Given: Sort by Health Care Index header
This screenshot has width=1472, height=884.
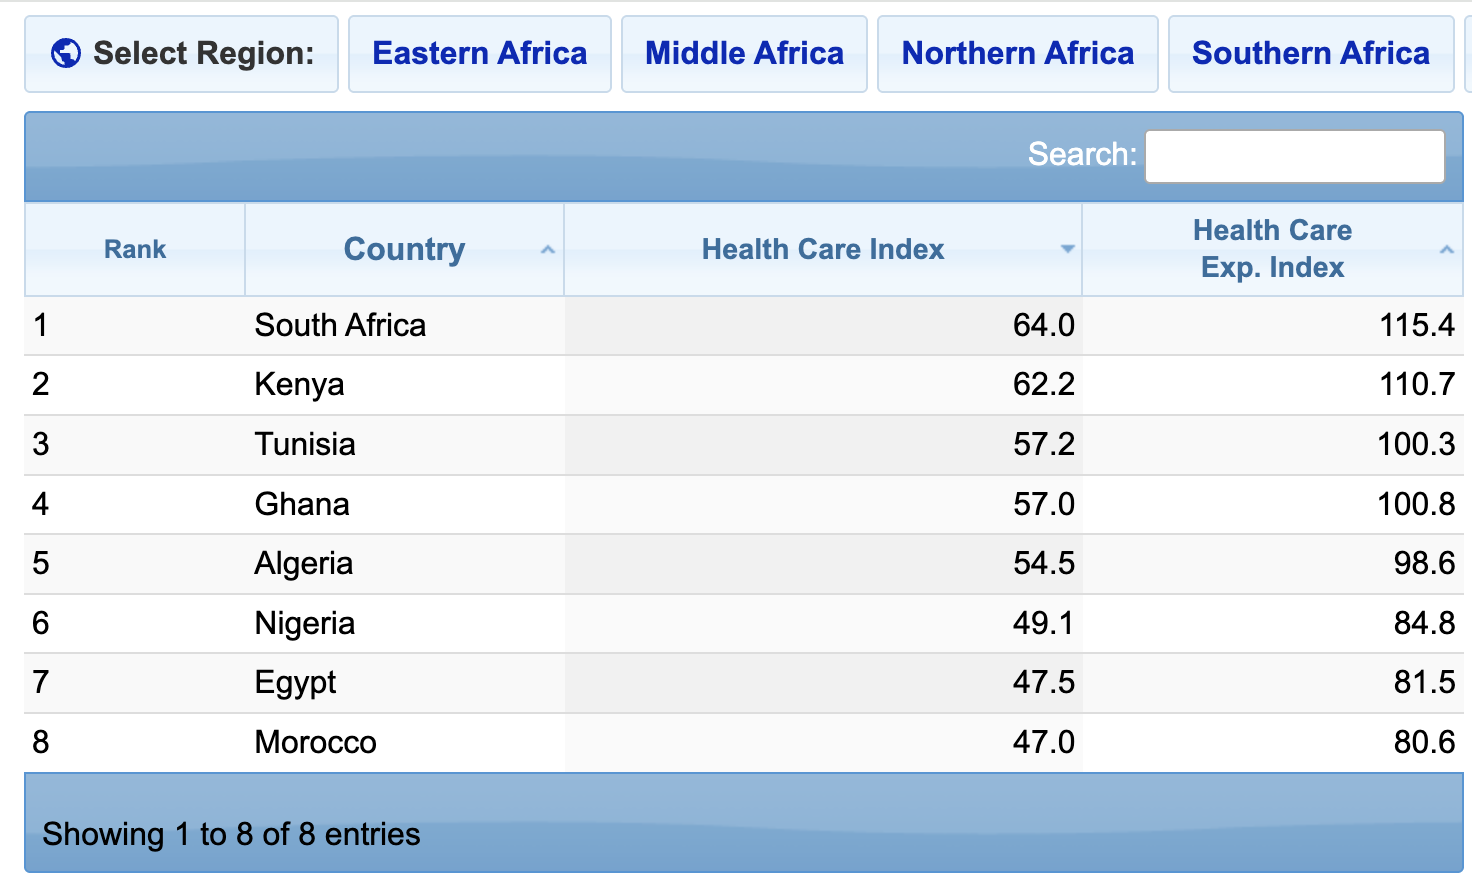Looking at the screenshot, I should (823, 249).
